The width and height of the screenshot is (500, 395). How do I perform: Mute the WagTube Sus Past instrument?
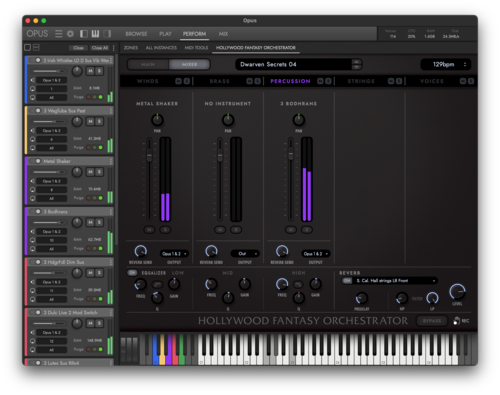(x=90, y=121)
